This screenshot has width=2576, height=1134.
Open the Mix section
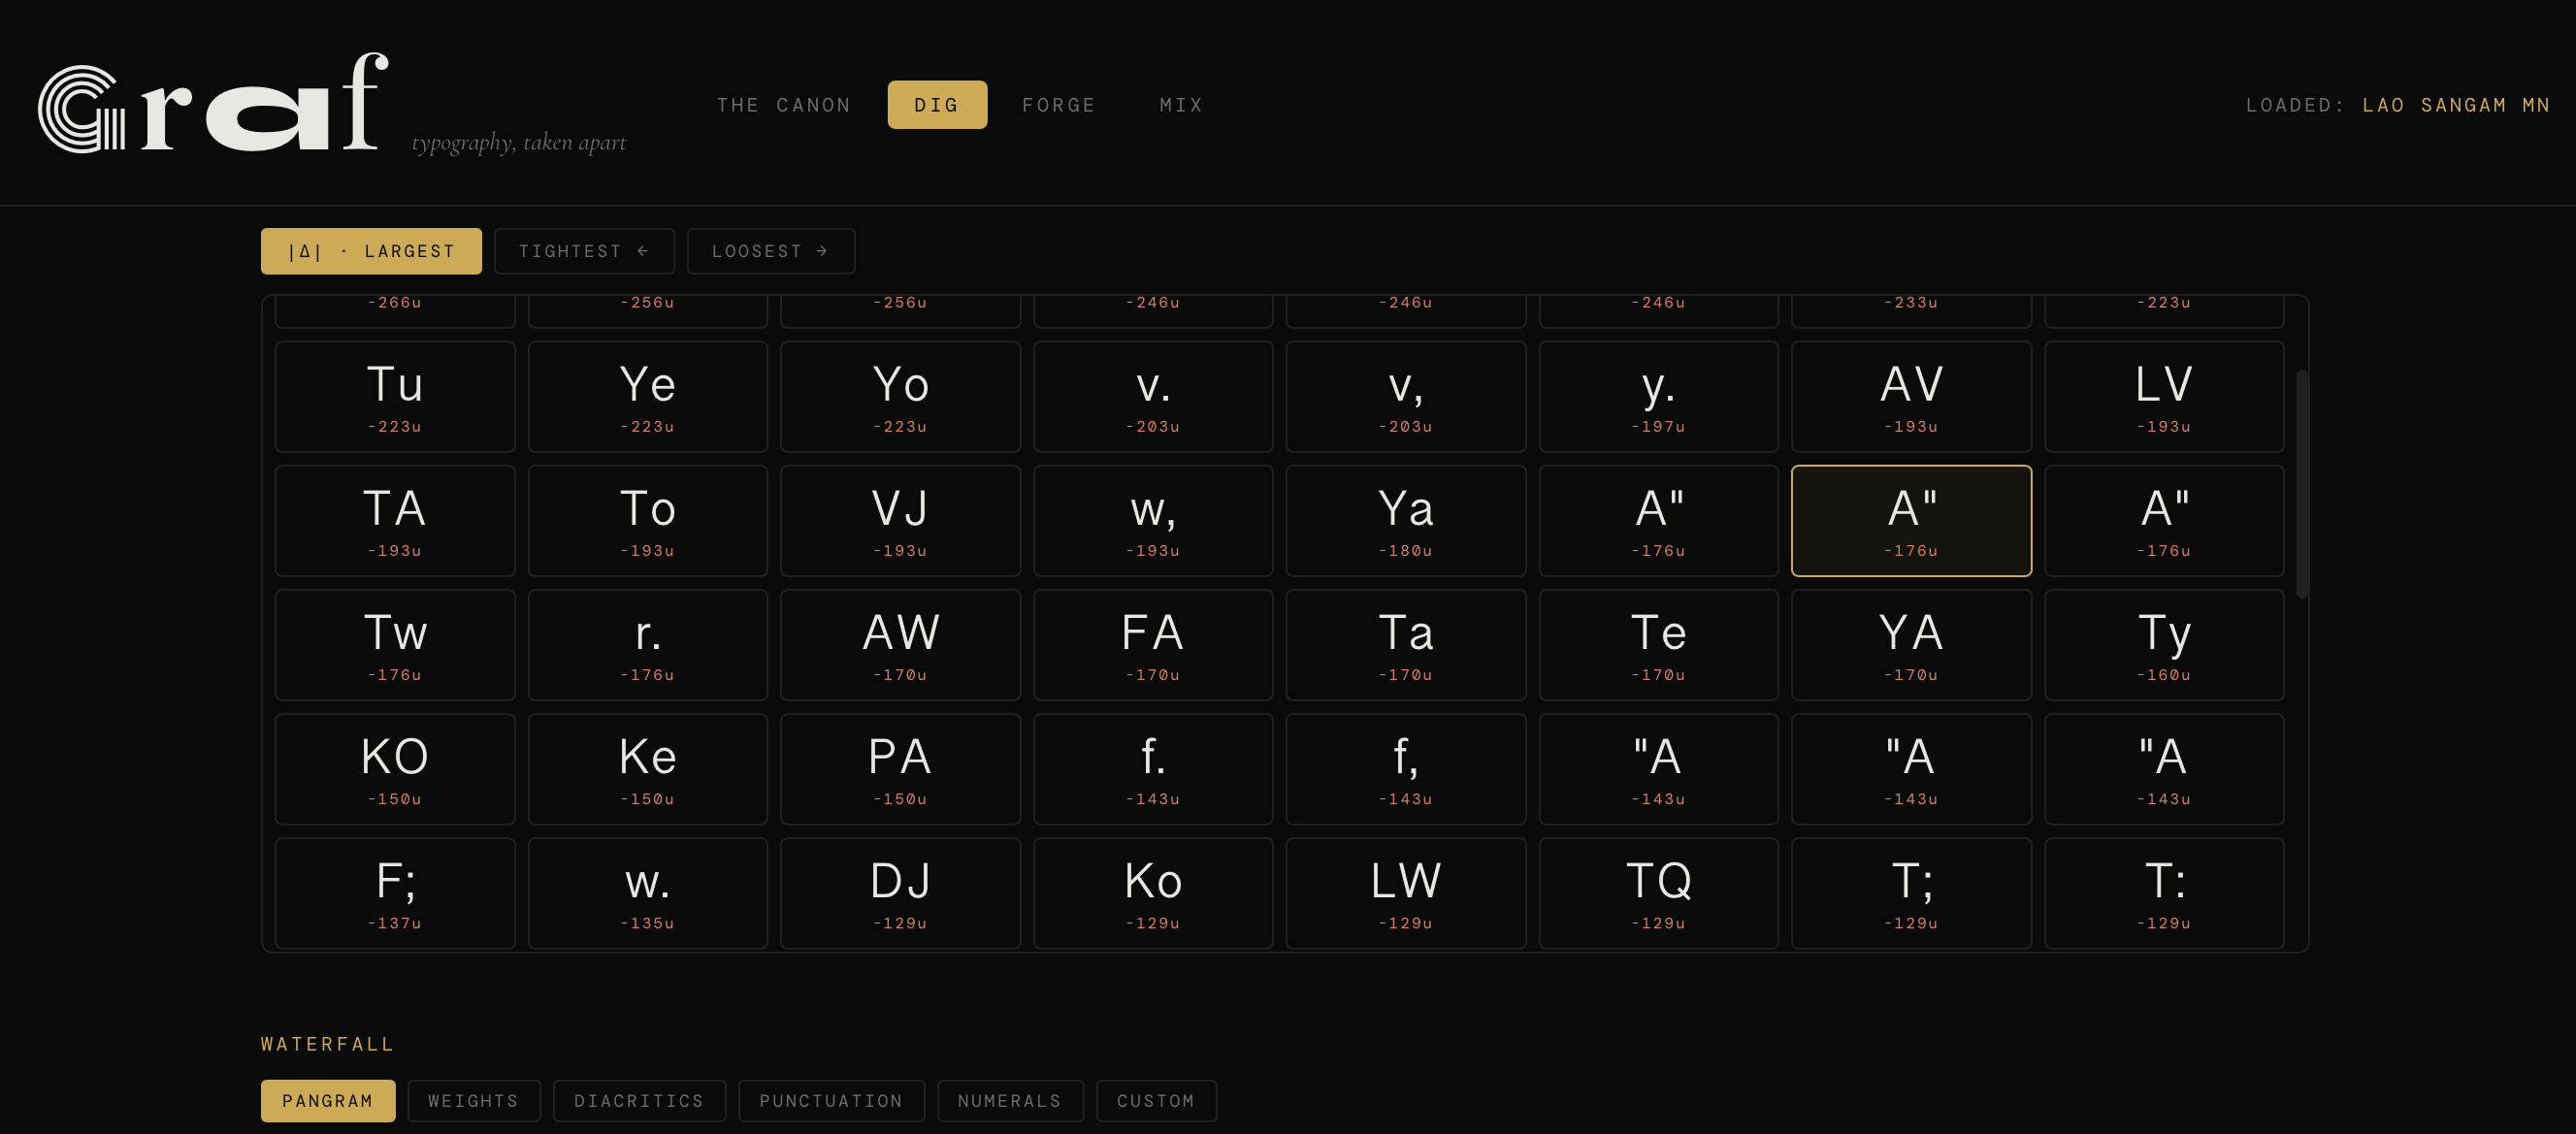point(1181,105)
